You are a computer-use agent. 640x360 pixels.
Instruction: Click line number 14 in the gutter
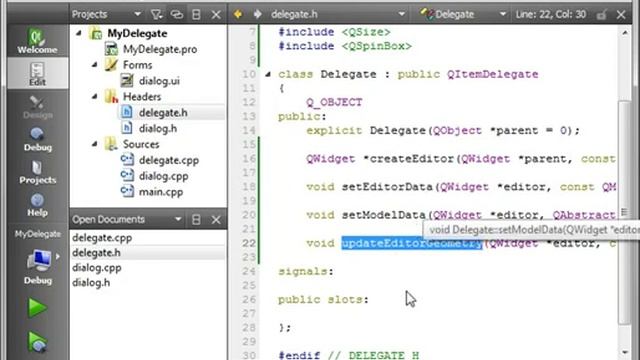pyautogui.click(x=249, y=131)
